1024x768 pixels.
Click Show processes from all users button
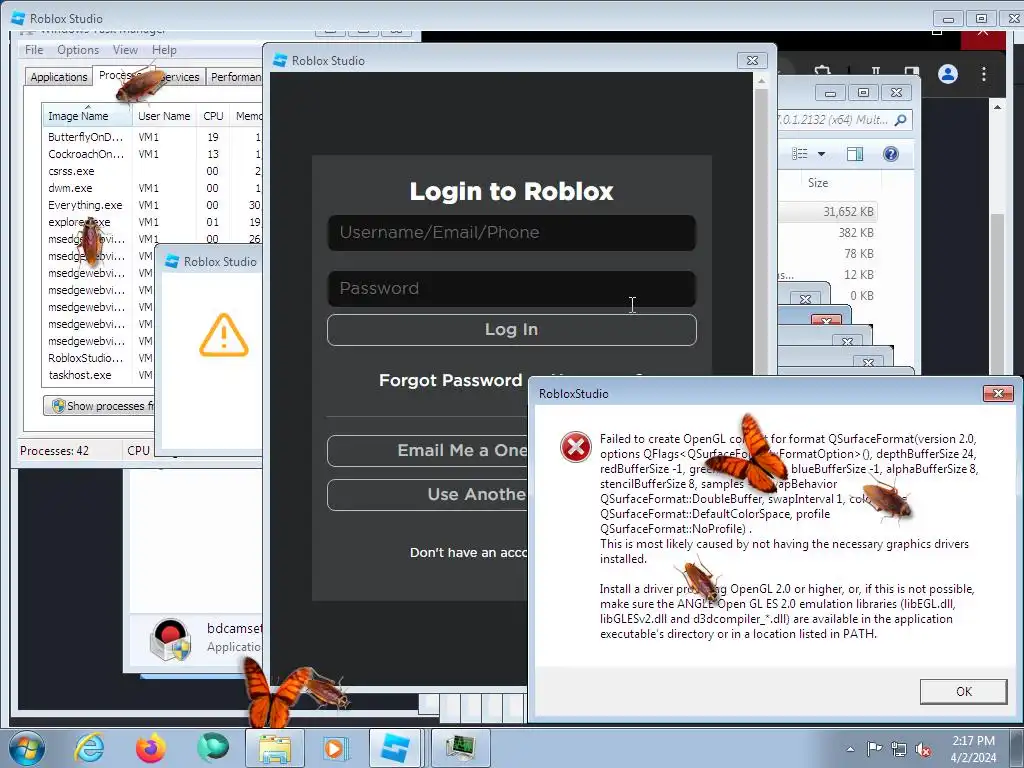point(100,406)
